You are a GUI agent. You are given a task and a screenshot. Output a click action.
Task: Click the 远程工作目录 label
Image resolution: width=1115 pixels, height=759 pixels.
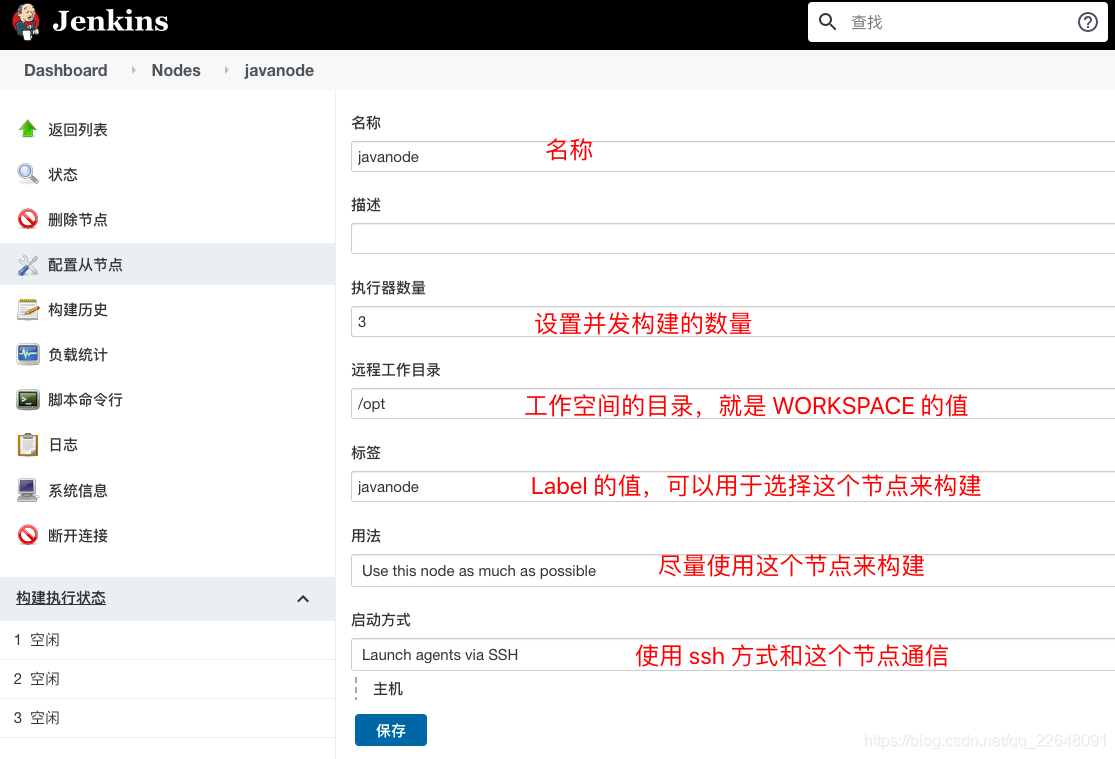396,370
